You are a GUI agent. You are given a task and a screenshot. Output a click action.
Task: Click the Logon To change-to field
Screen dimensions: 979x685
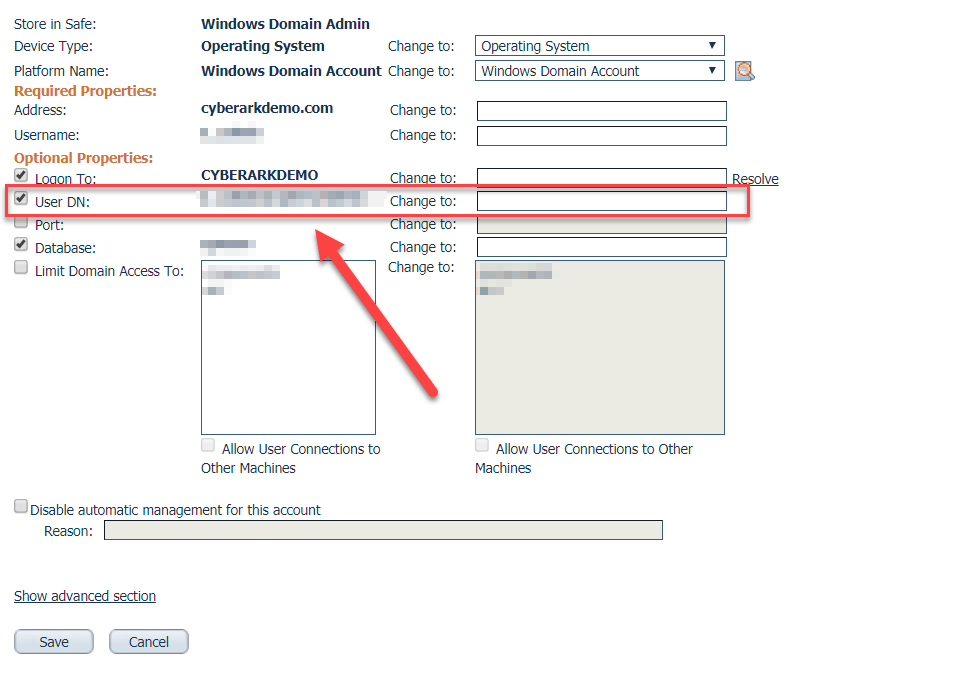(602, 177)
